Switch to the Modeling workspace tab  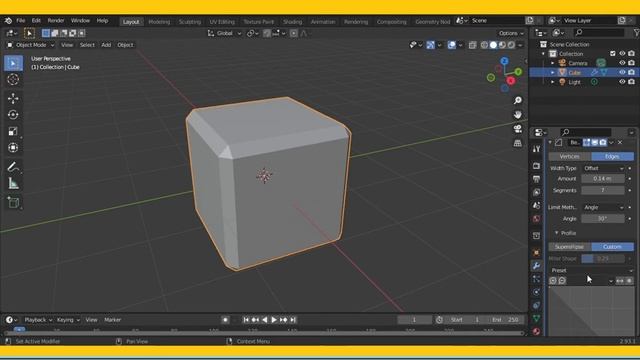pos(159,22)
